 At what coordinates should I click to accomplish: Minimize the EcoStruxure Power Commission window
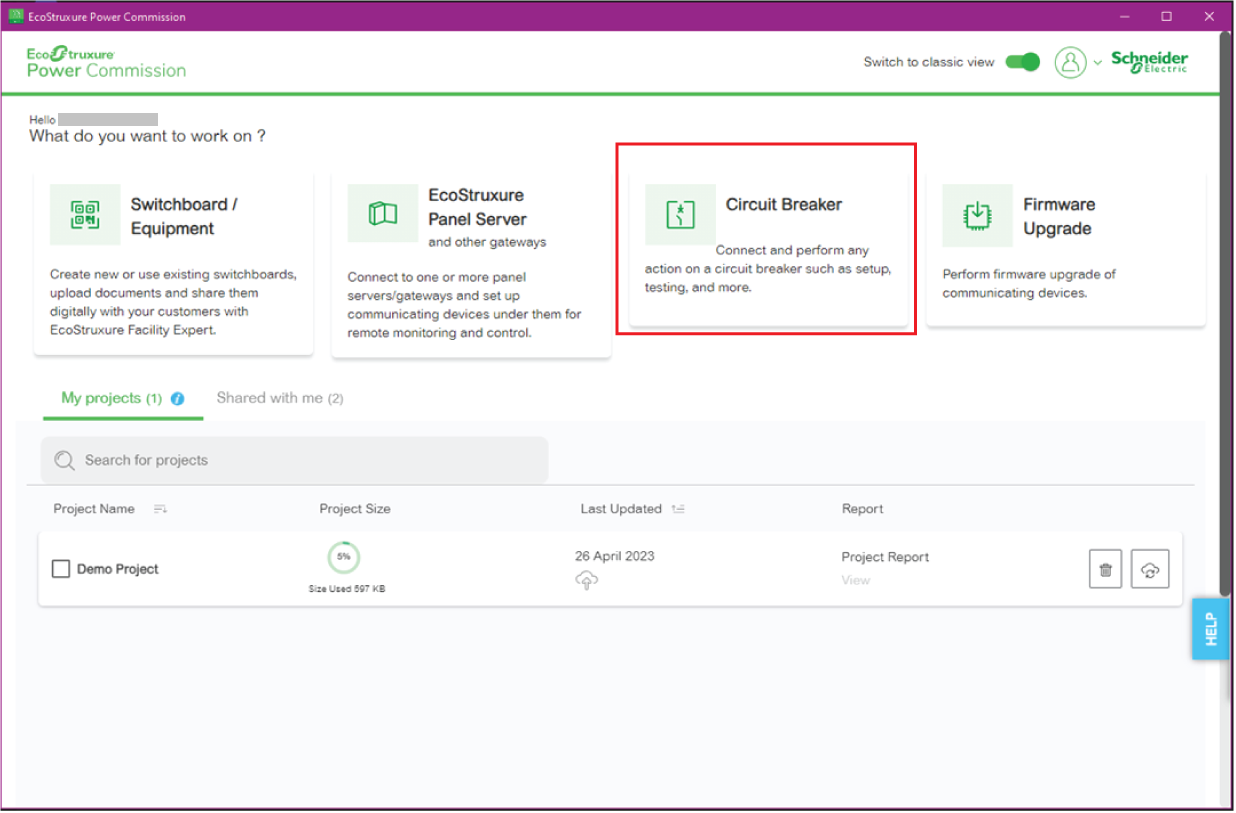[1125, 16]
